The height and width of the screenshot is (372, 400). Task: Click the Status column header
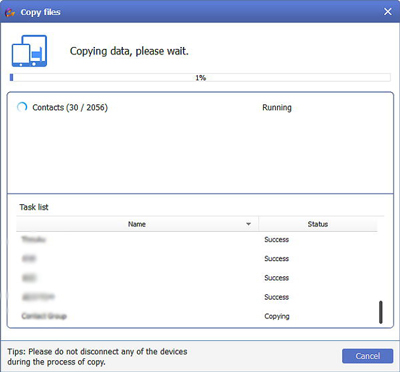coord(318,224)
